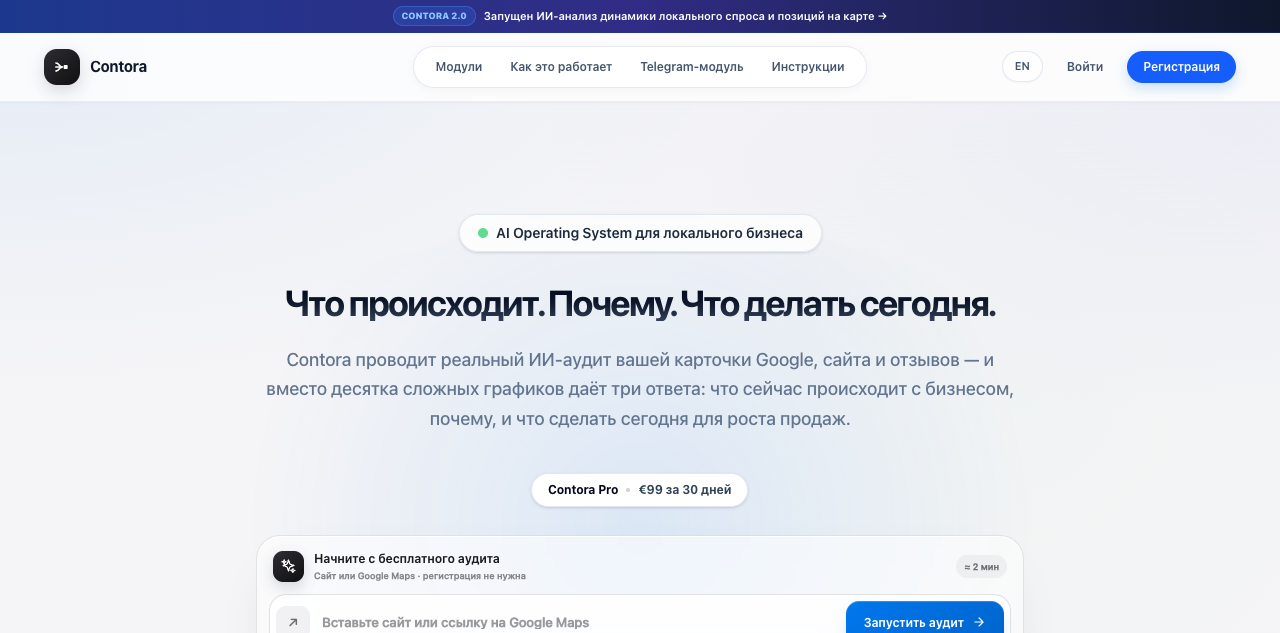Click the Регистрация button
Screen dimensions: 1280x633
(x=1181, y=67)
